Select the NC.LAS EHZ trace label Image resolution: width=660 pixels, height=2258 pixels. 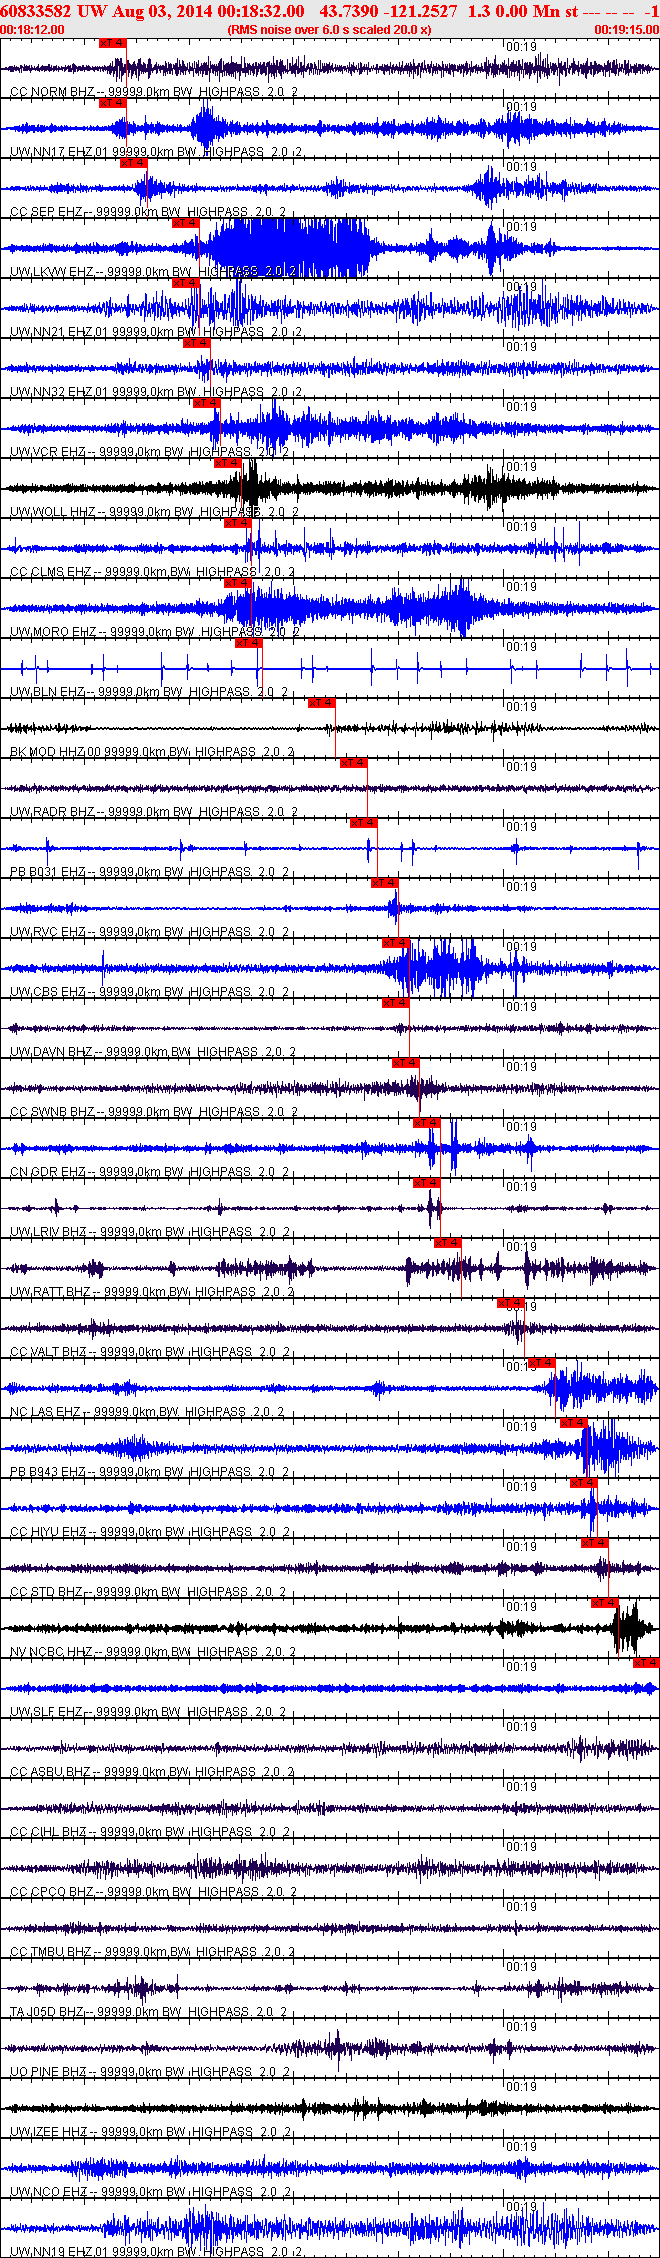pos(147,1412)
